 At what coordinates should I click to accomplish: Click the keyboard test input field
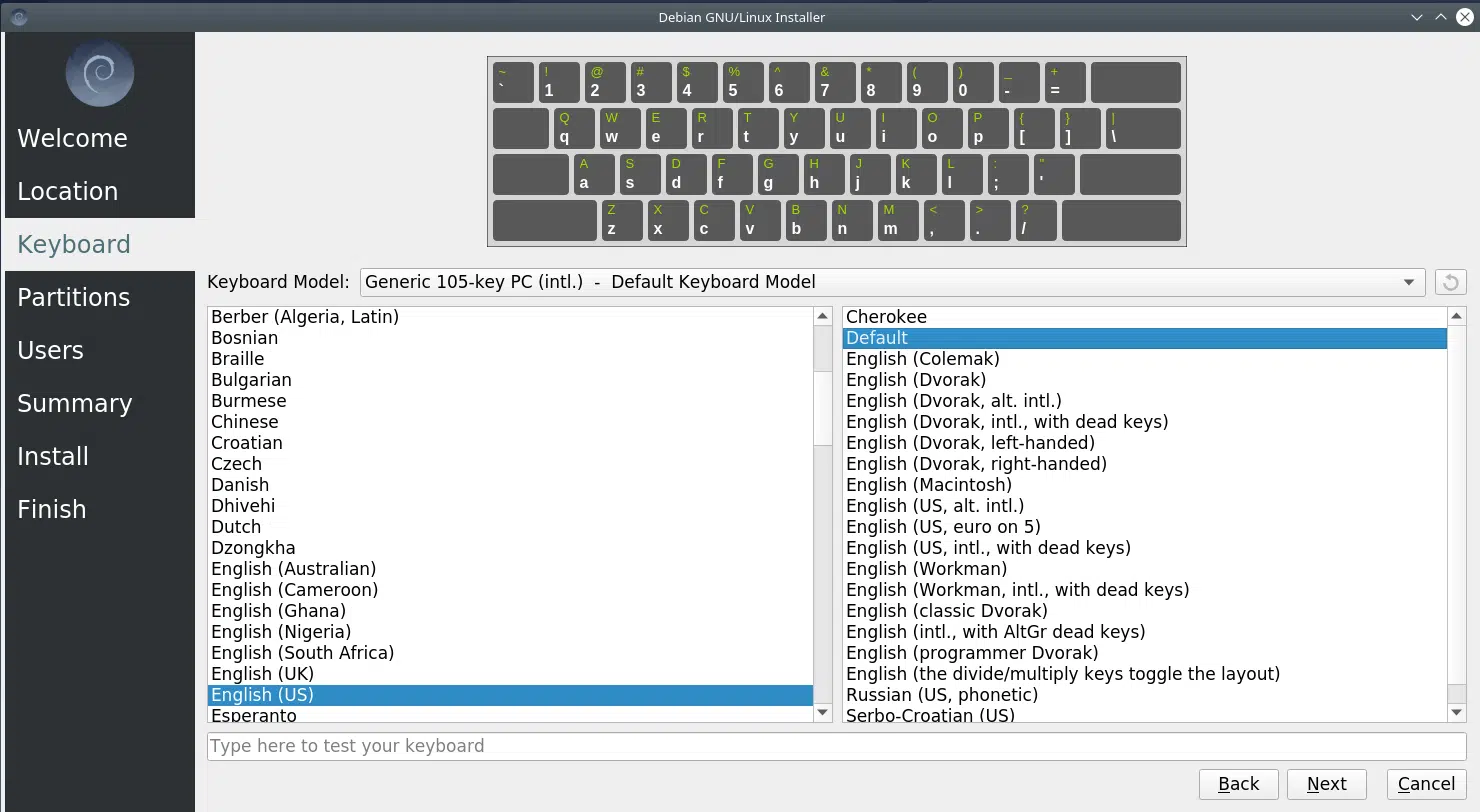(x=836, y=746)
